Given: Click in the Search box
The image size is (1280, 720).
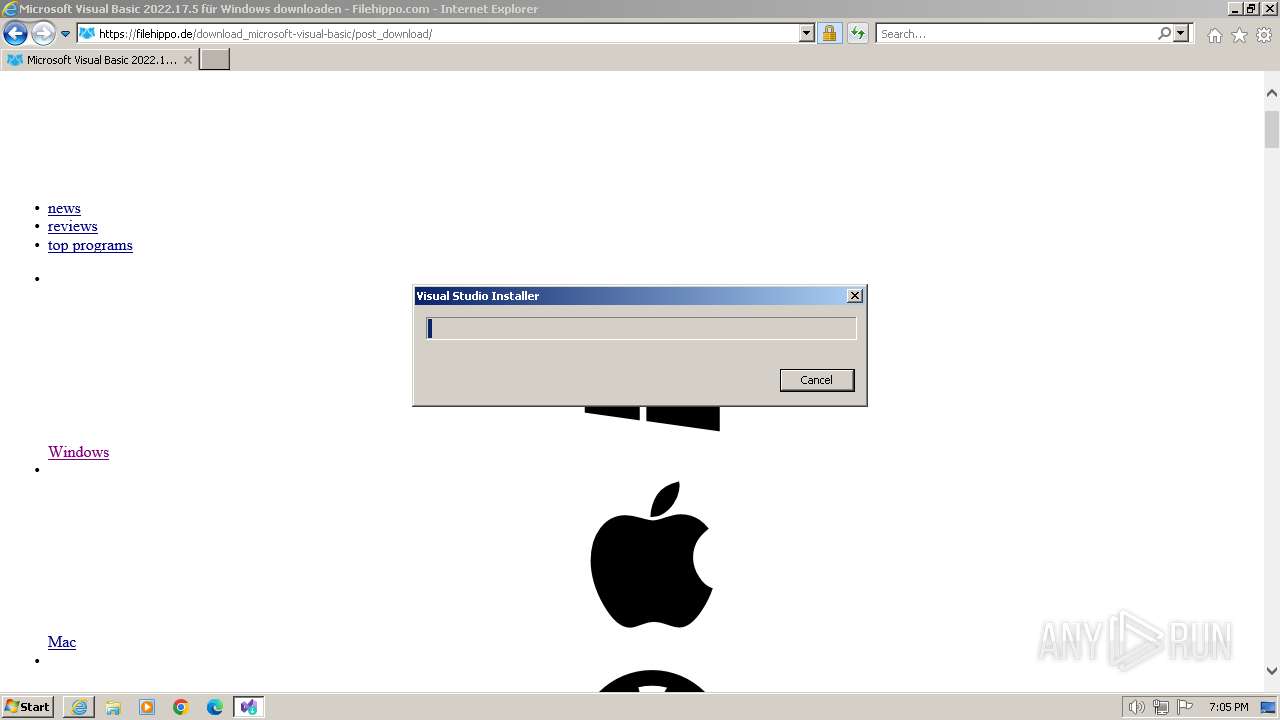Looking at the screenshot, I should 1015,34.
